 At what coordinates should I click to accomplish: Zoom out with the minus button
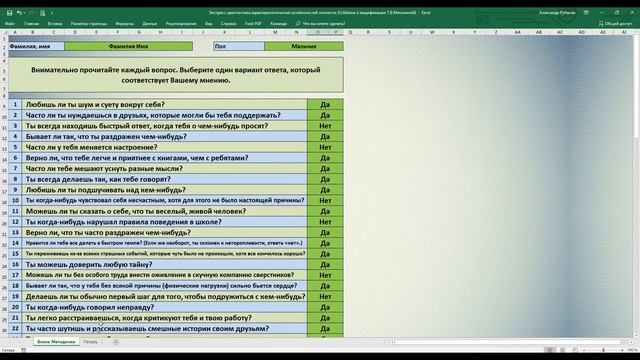click(x=584, y=350)
